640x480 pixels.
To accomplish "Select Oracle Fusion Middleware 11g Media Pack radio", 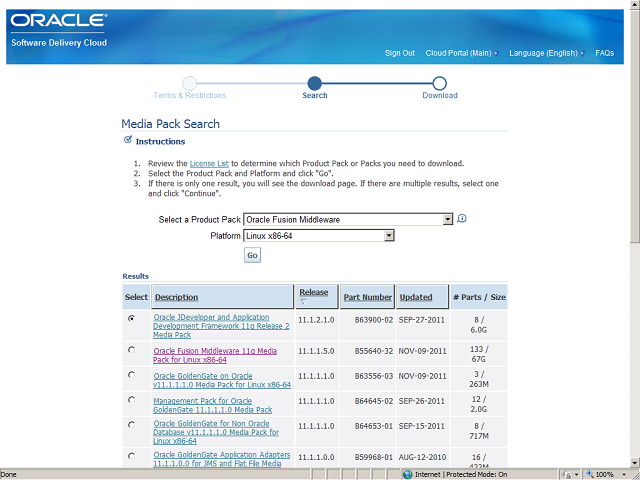I will coord(133,351).
